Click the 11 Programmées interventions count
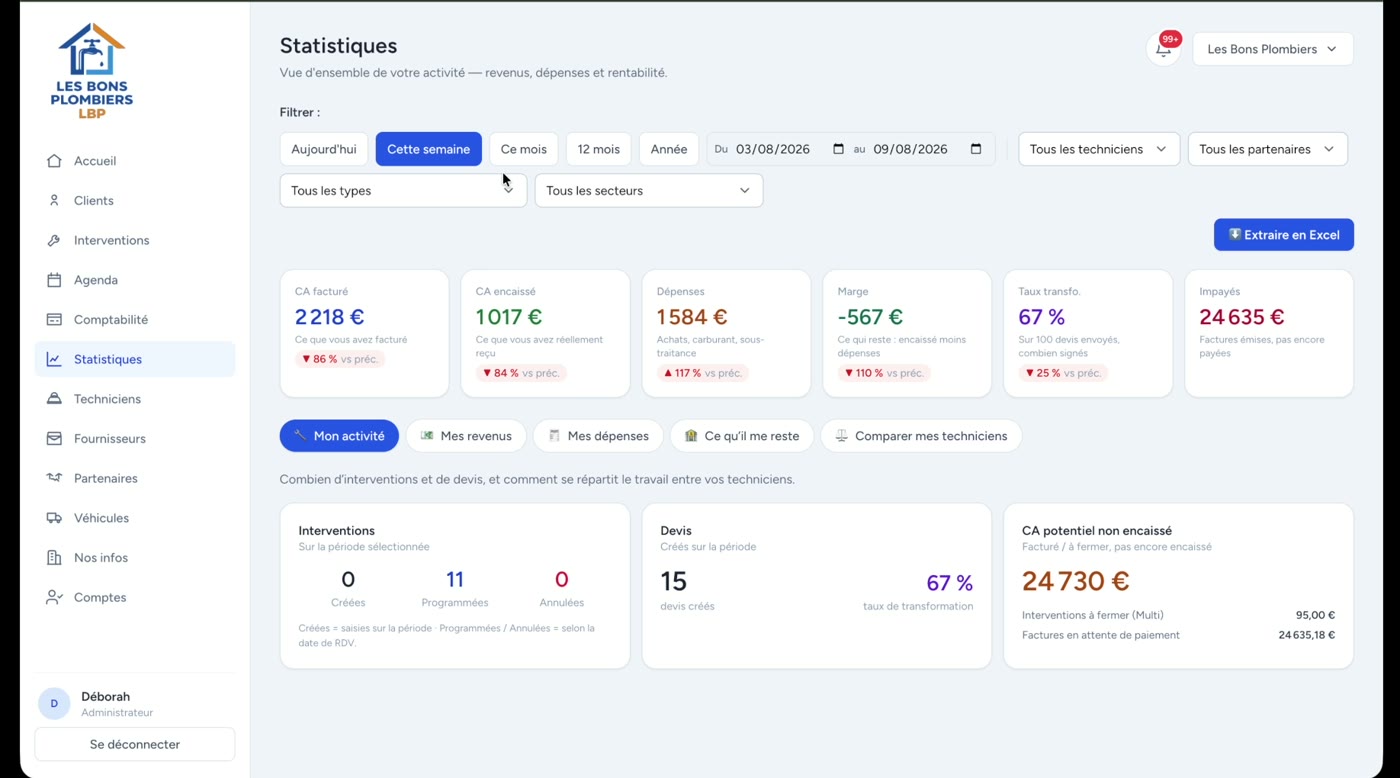Image resolution: width=1400 pixels, height=778 pixels. pyautogui.click(x=455, y=579)
